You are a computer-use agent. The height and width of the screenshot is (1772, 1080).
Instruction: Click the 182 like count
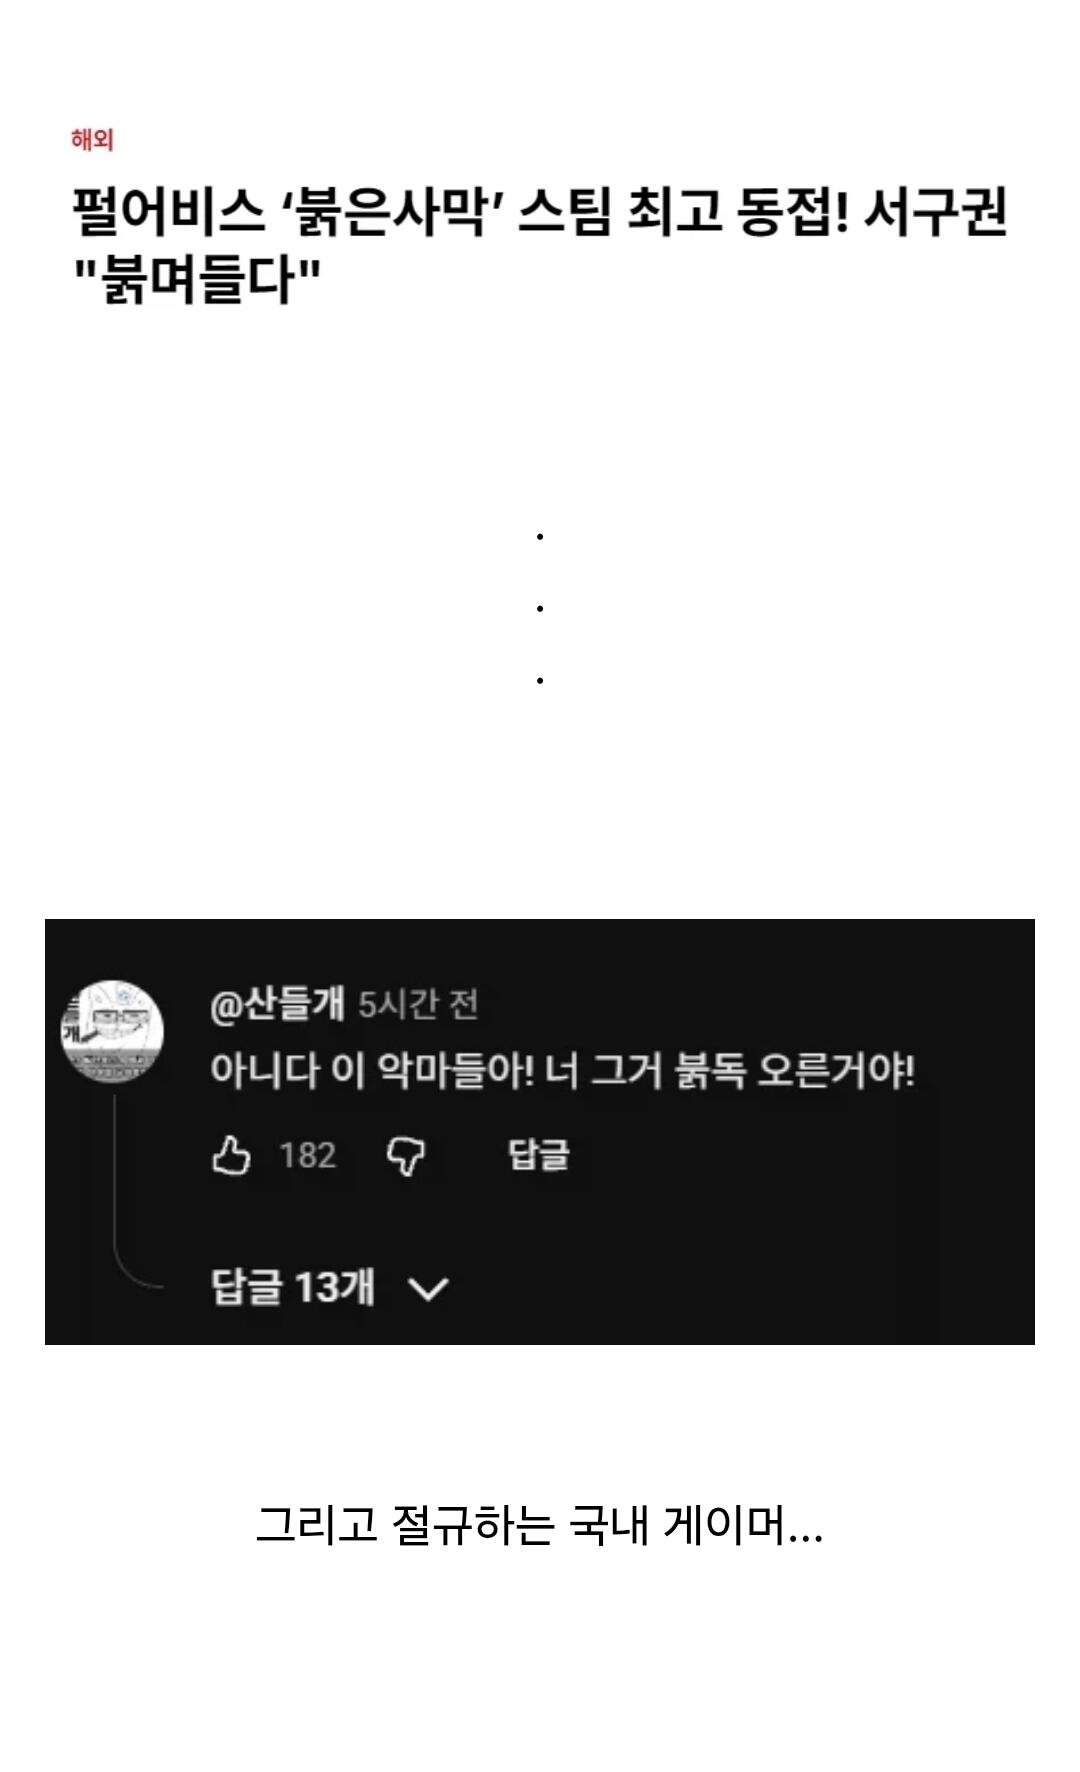pos(307,1156)
